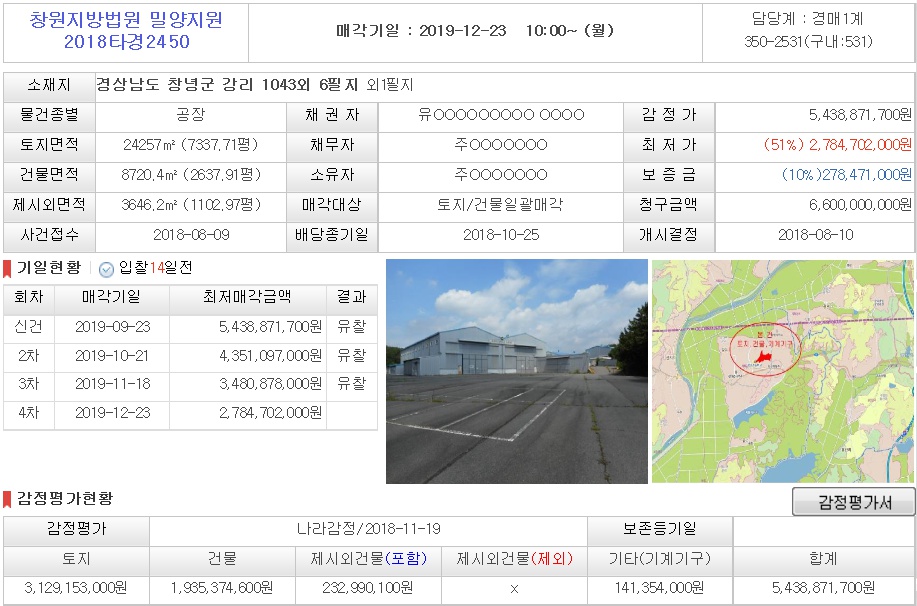Select land appraisal value 3,129,153,000원
This screenshot has width=917, height=606.
[x=76, y=588]
